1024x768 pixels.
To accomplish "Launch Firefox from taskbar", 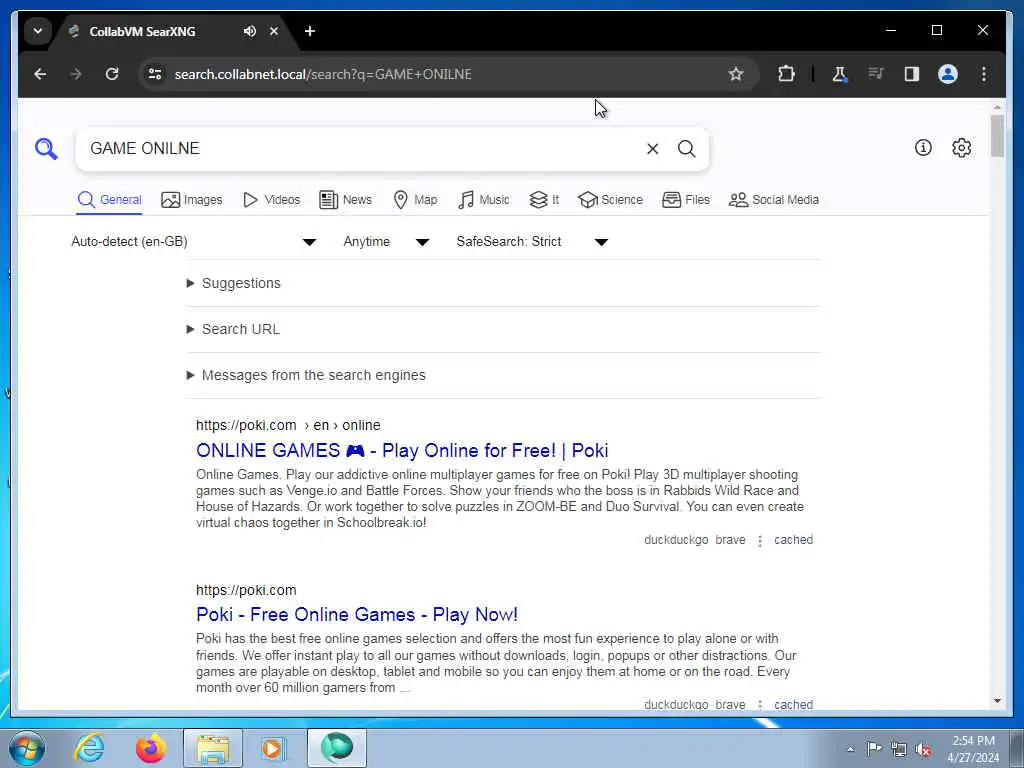I will [151, 748].
